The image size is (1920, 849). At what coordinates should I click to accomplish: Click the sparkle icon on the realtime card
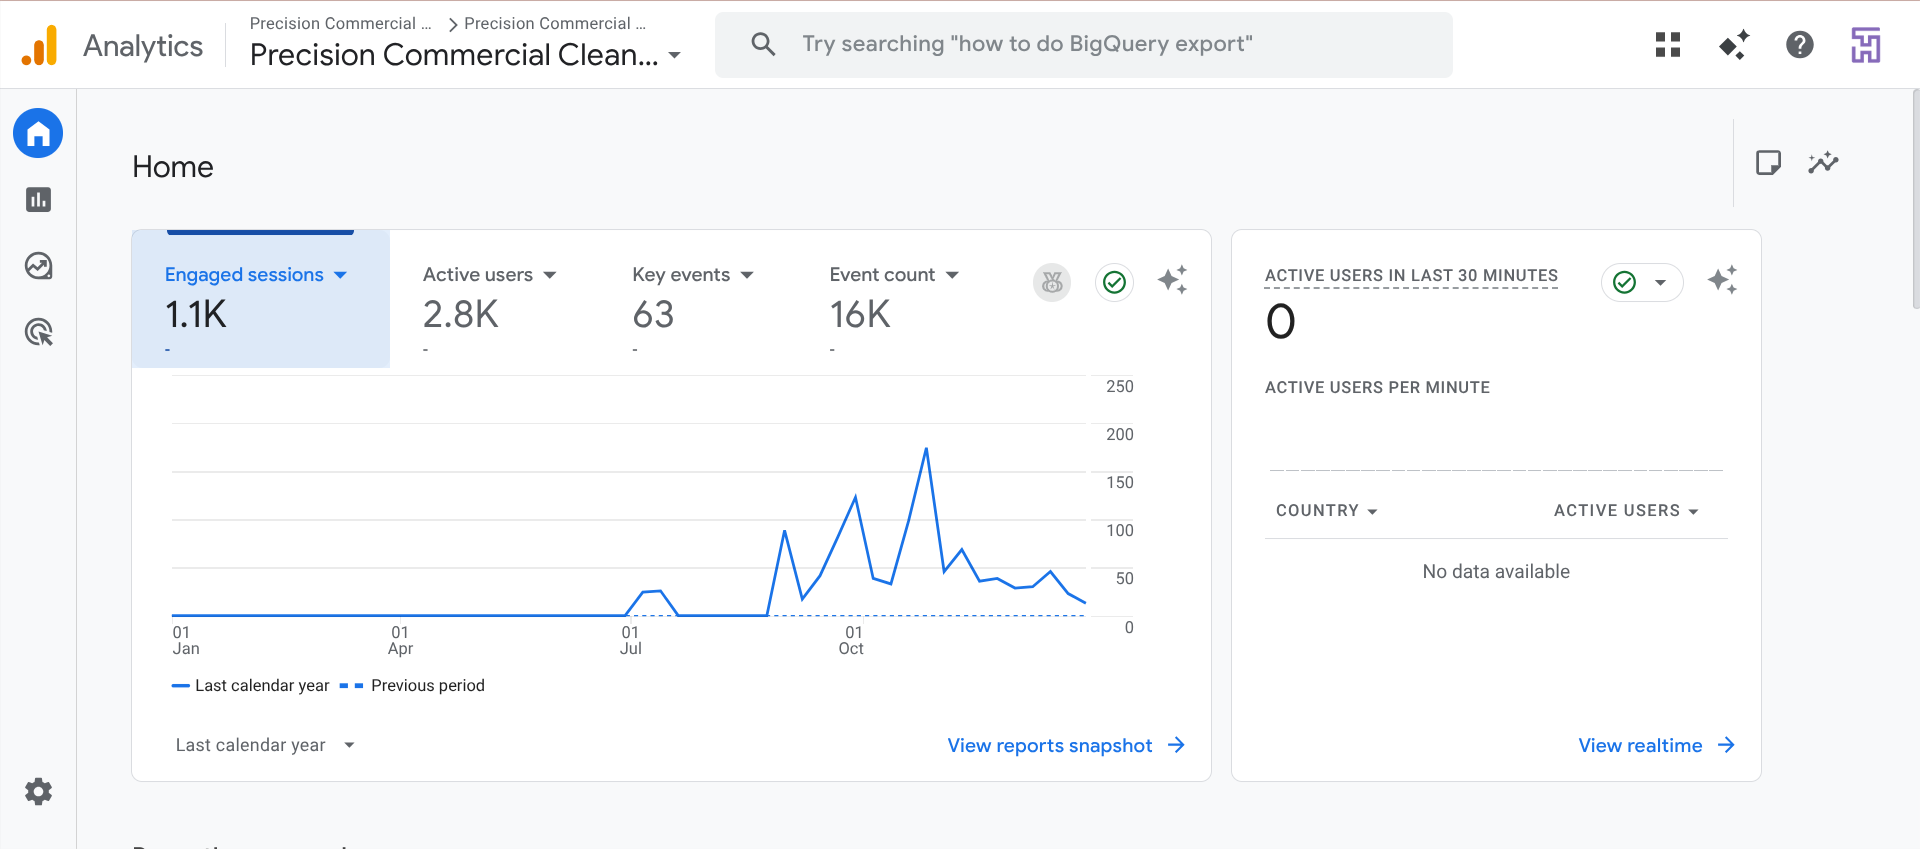pos(1722,280)
